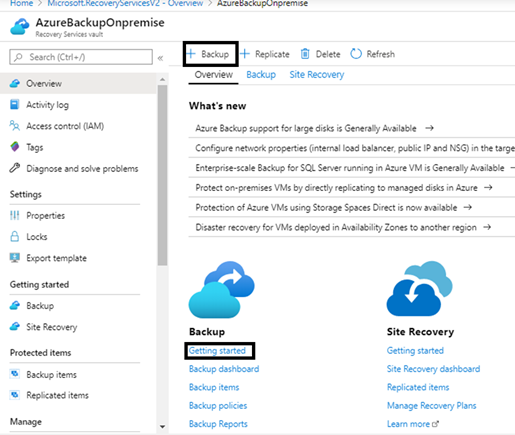The image size is (515, 435).
Task: Click the Delete toolbar button
Action: 320,54
